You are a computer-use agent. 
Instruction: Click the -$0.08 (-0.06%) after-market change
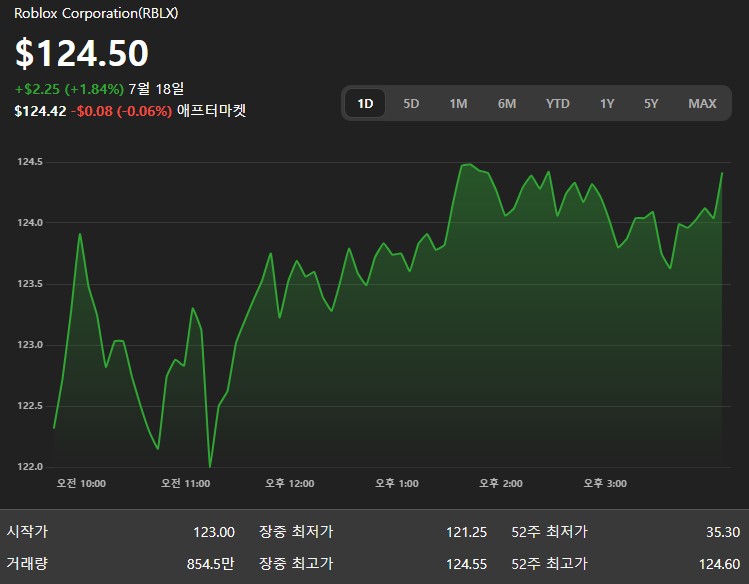point(121,111)
